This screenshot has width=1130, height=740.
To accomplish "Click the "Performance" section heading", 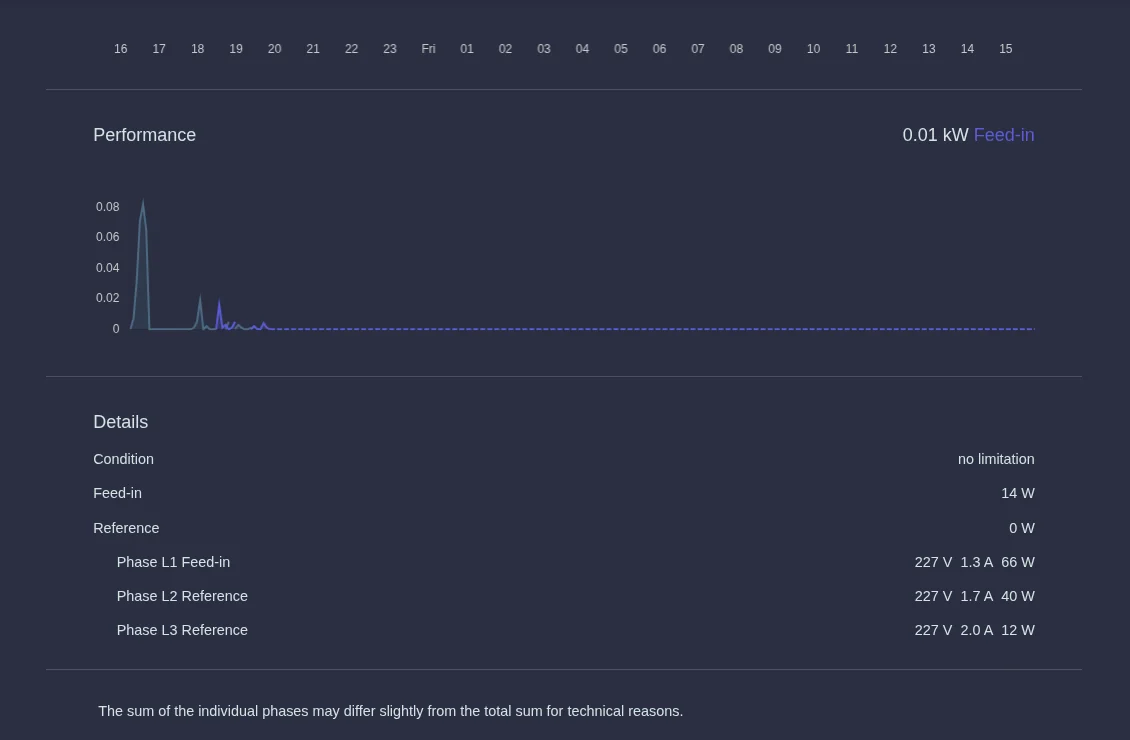I will [x=145, y=135].
